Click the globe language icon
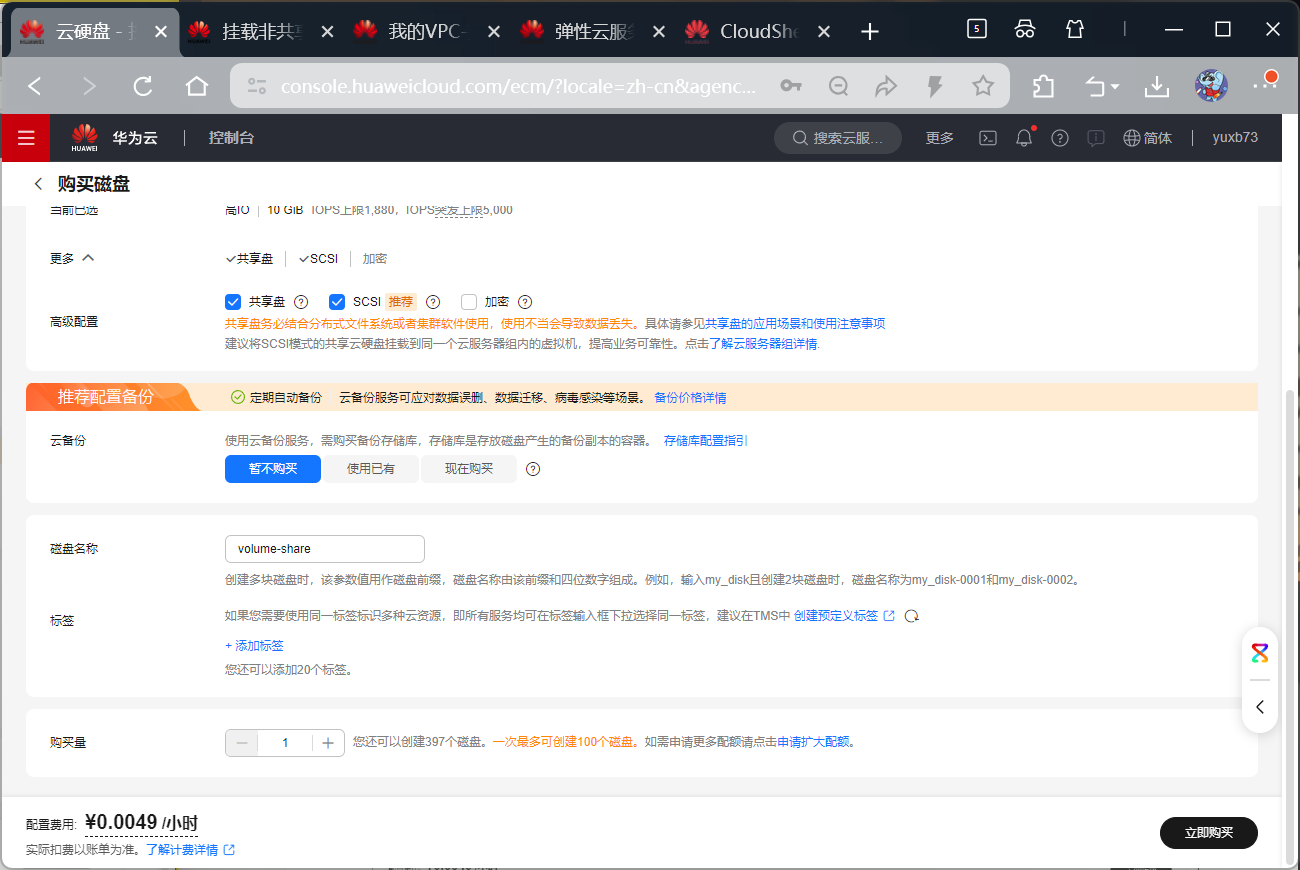 tap(1132, 138)
